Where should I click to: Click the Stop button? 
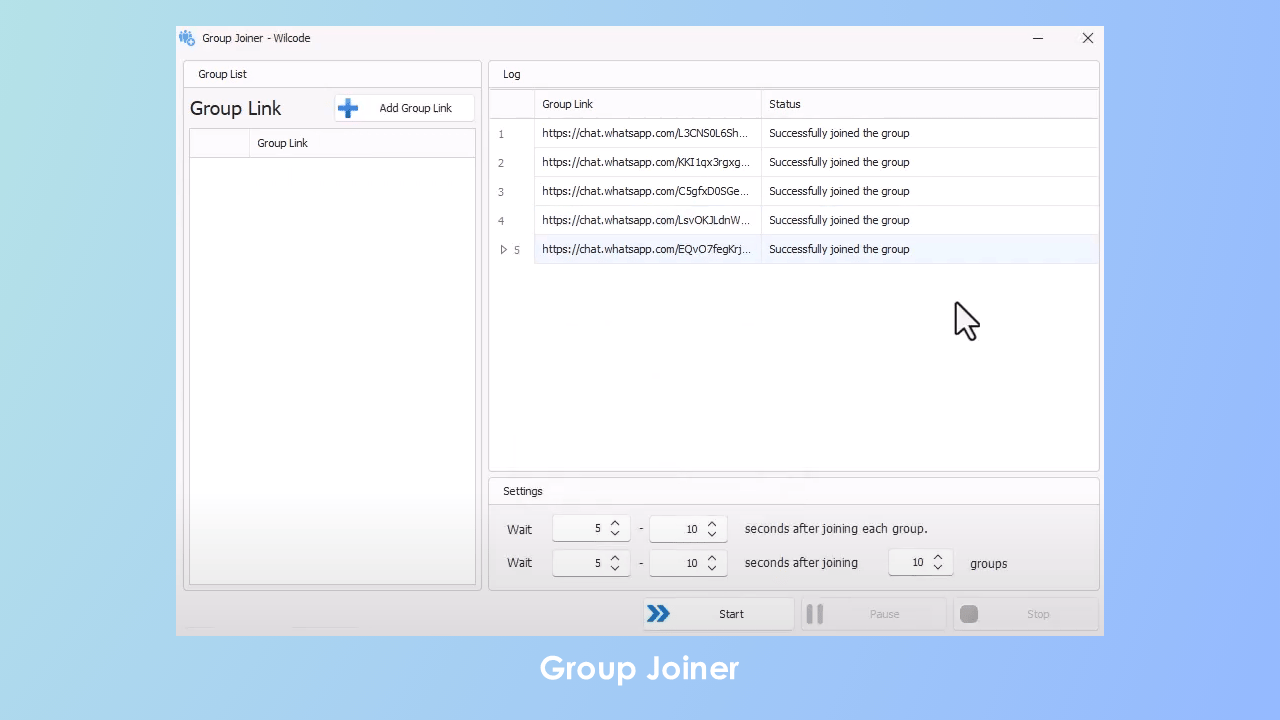(1026, 614)
